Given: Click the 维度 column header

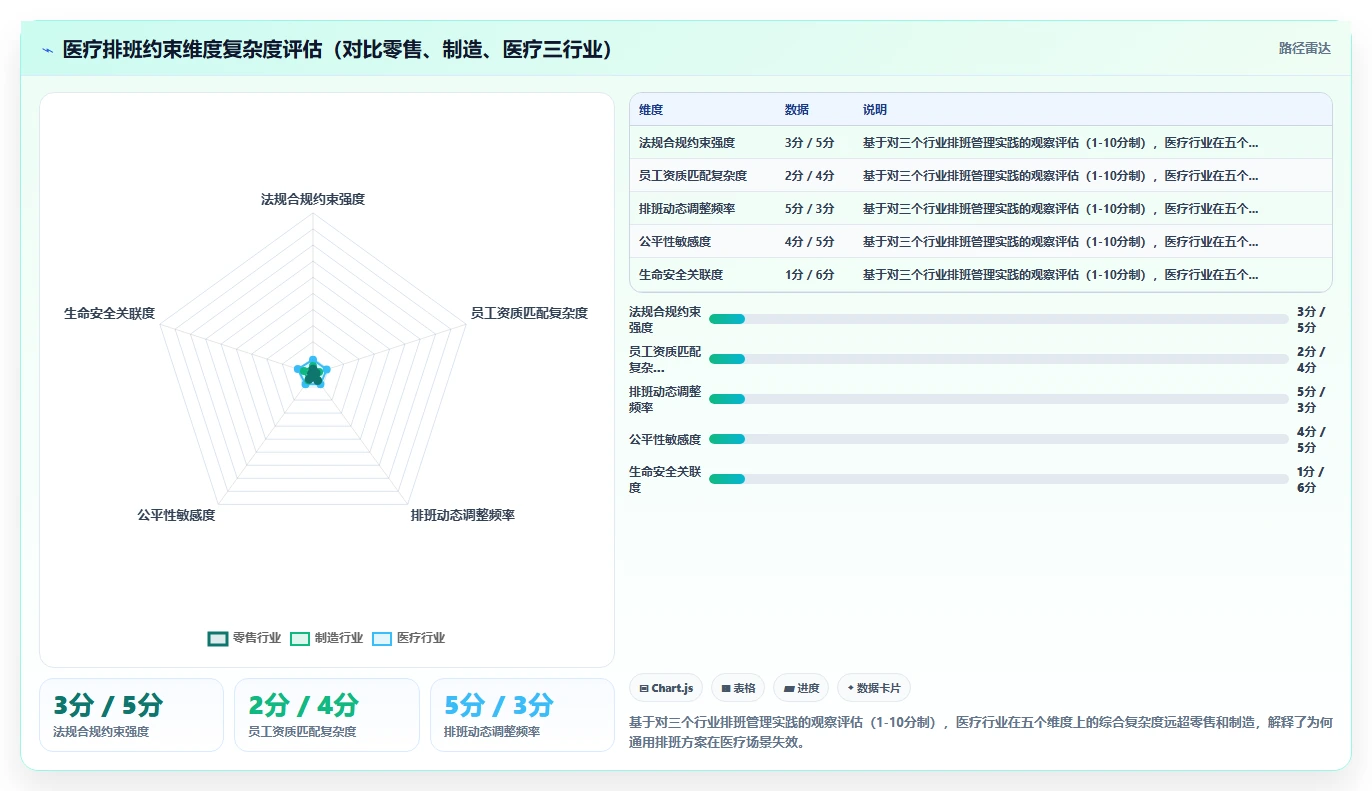Looking at the screenshot, I should [x=651, y=110].
